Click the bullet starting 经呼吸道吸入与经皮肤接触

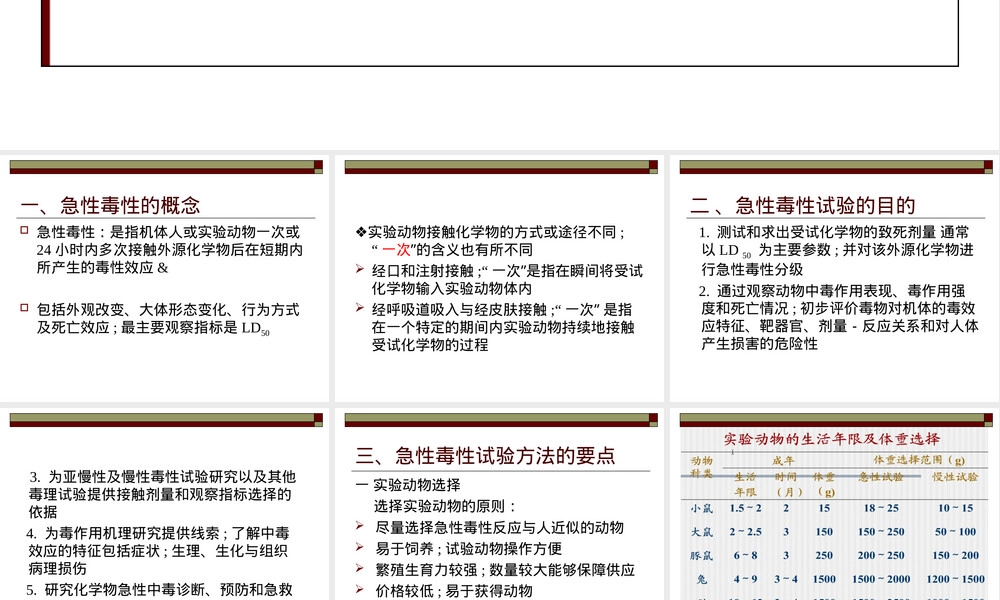[503, 327]
